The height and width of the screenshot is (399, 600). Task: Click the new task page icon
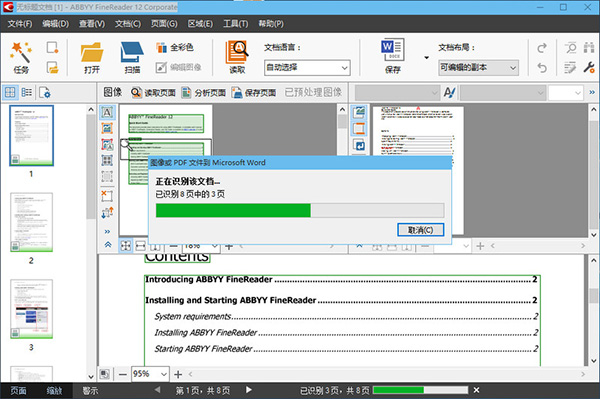[x=52, y=48]
